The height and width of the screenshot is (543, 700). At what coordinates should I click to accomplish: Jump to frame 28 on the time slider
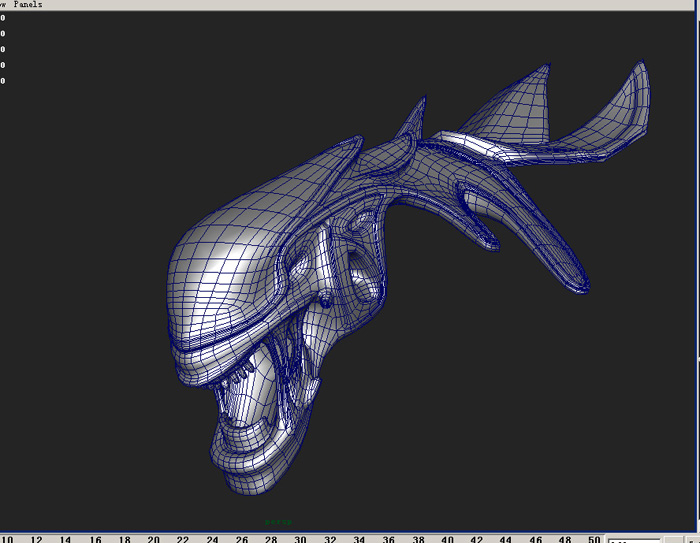tap(271, 539)
